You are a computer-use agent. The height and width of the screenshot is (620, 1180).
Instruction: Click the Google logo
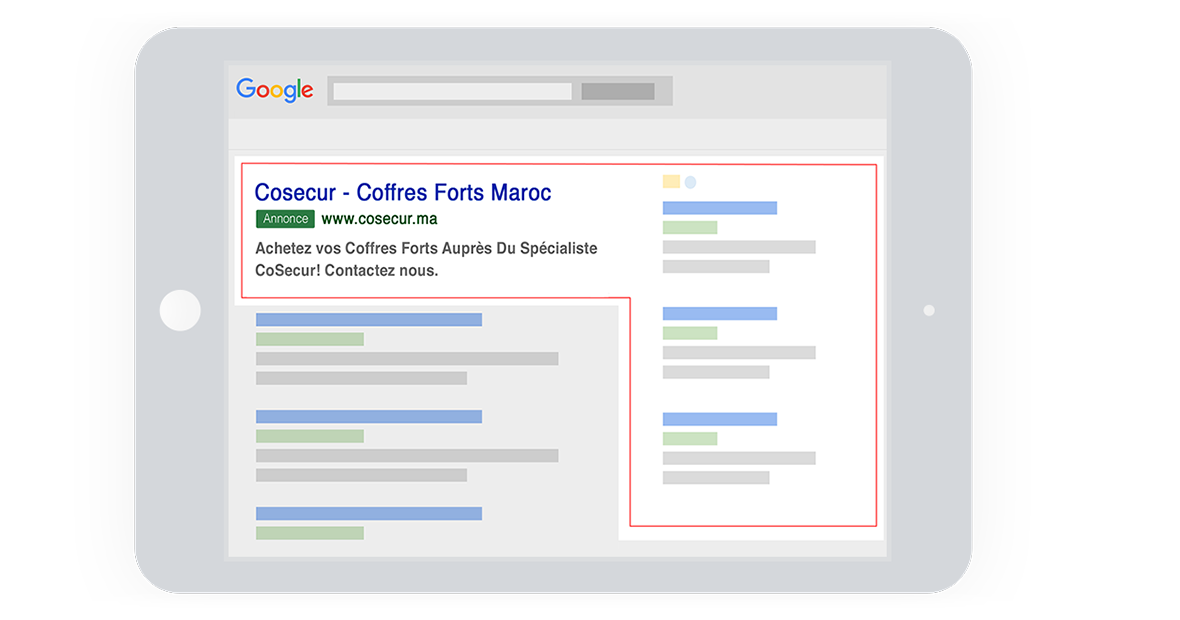pyautogui.click(x=275, y=90)
